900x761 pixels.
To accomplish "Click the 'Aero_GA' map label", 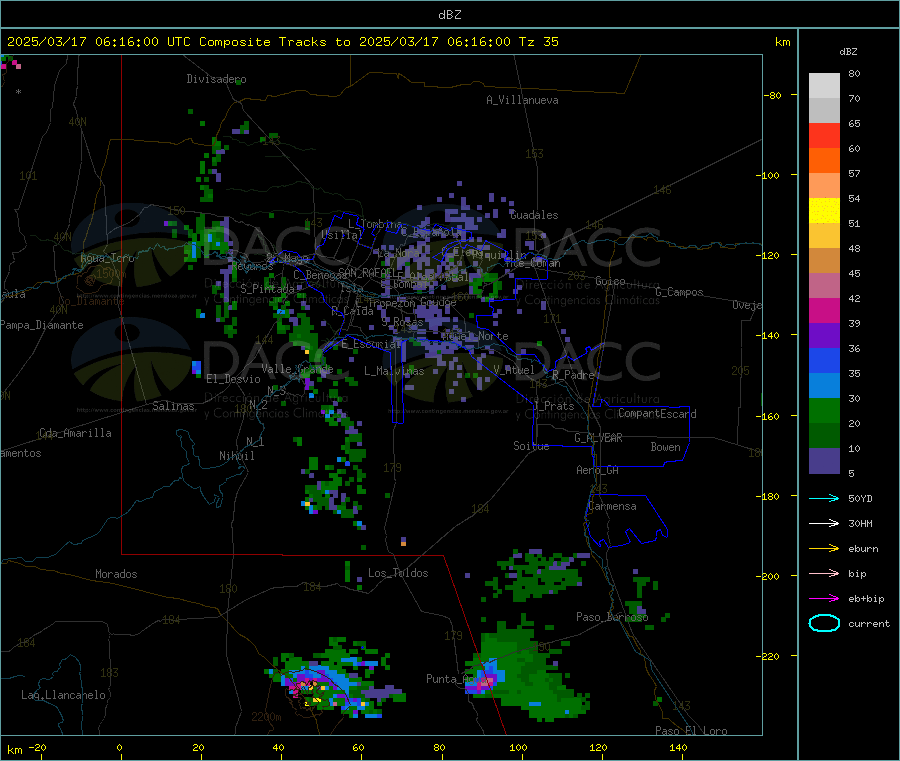I will (x=598, y=470).
